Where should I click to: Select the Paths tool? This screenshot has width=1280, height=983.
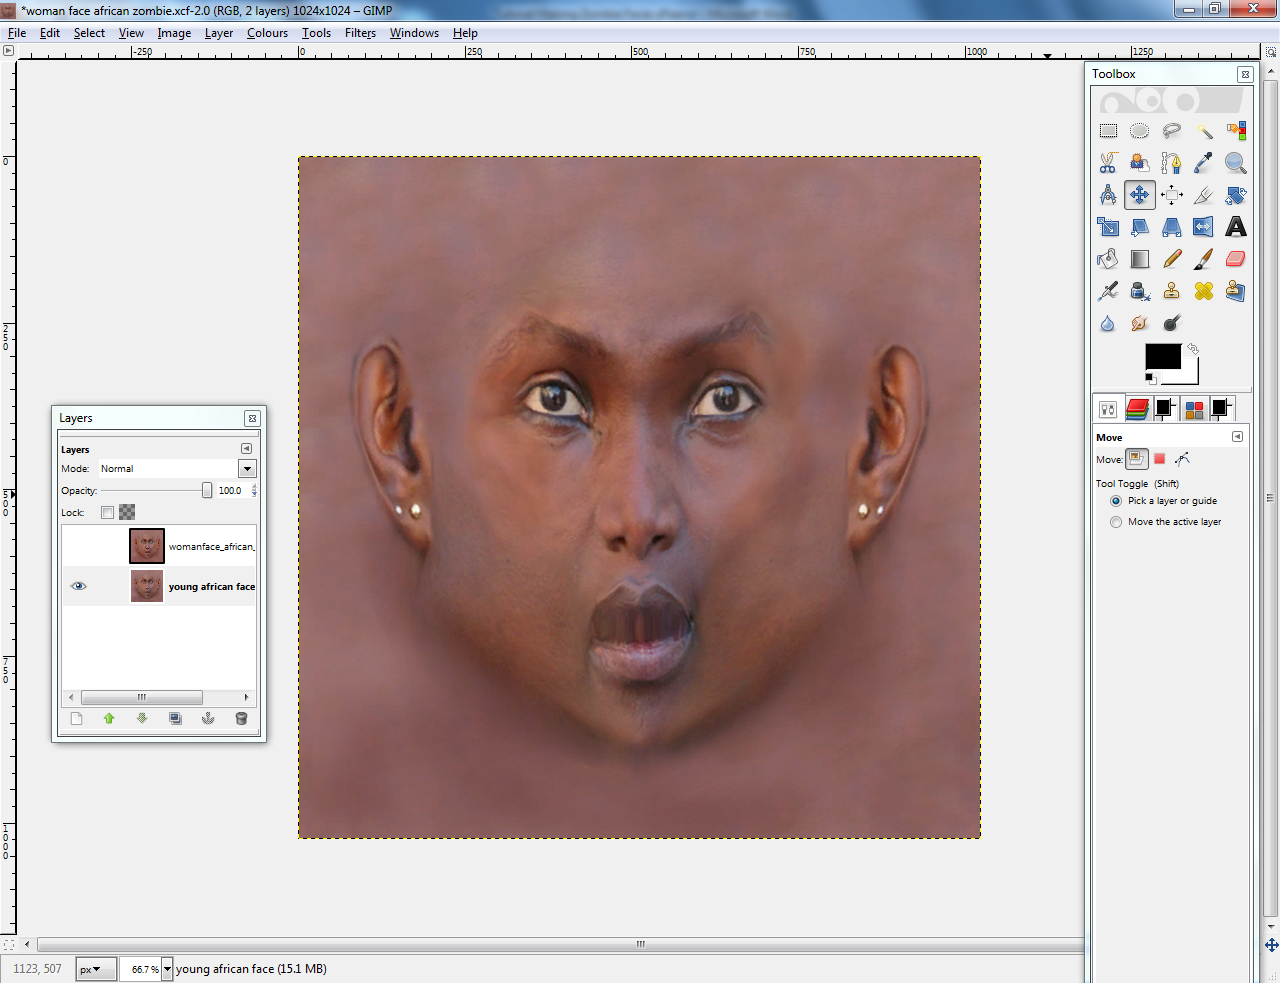coord(1172,163)
